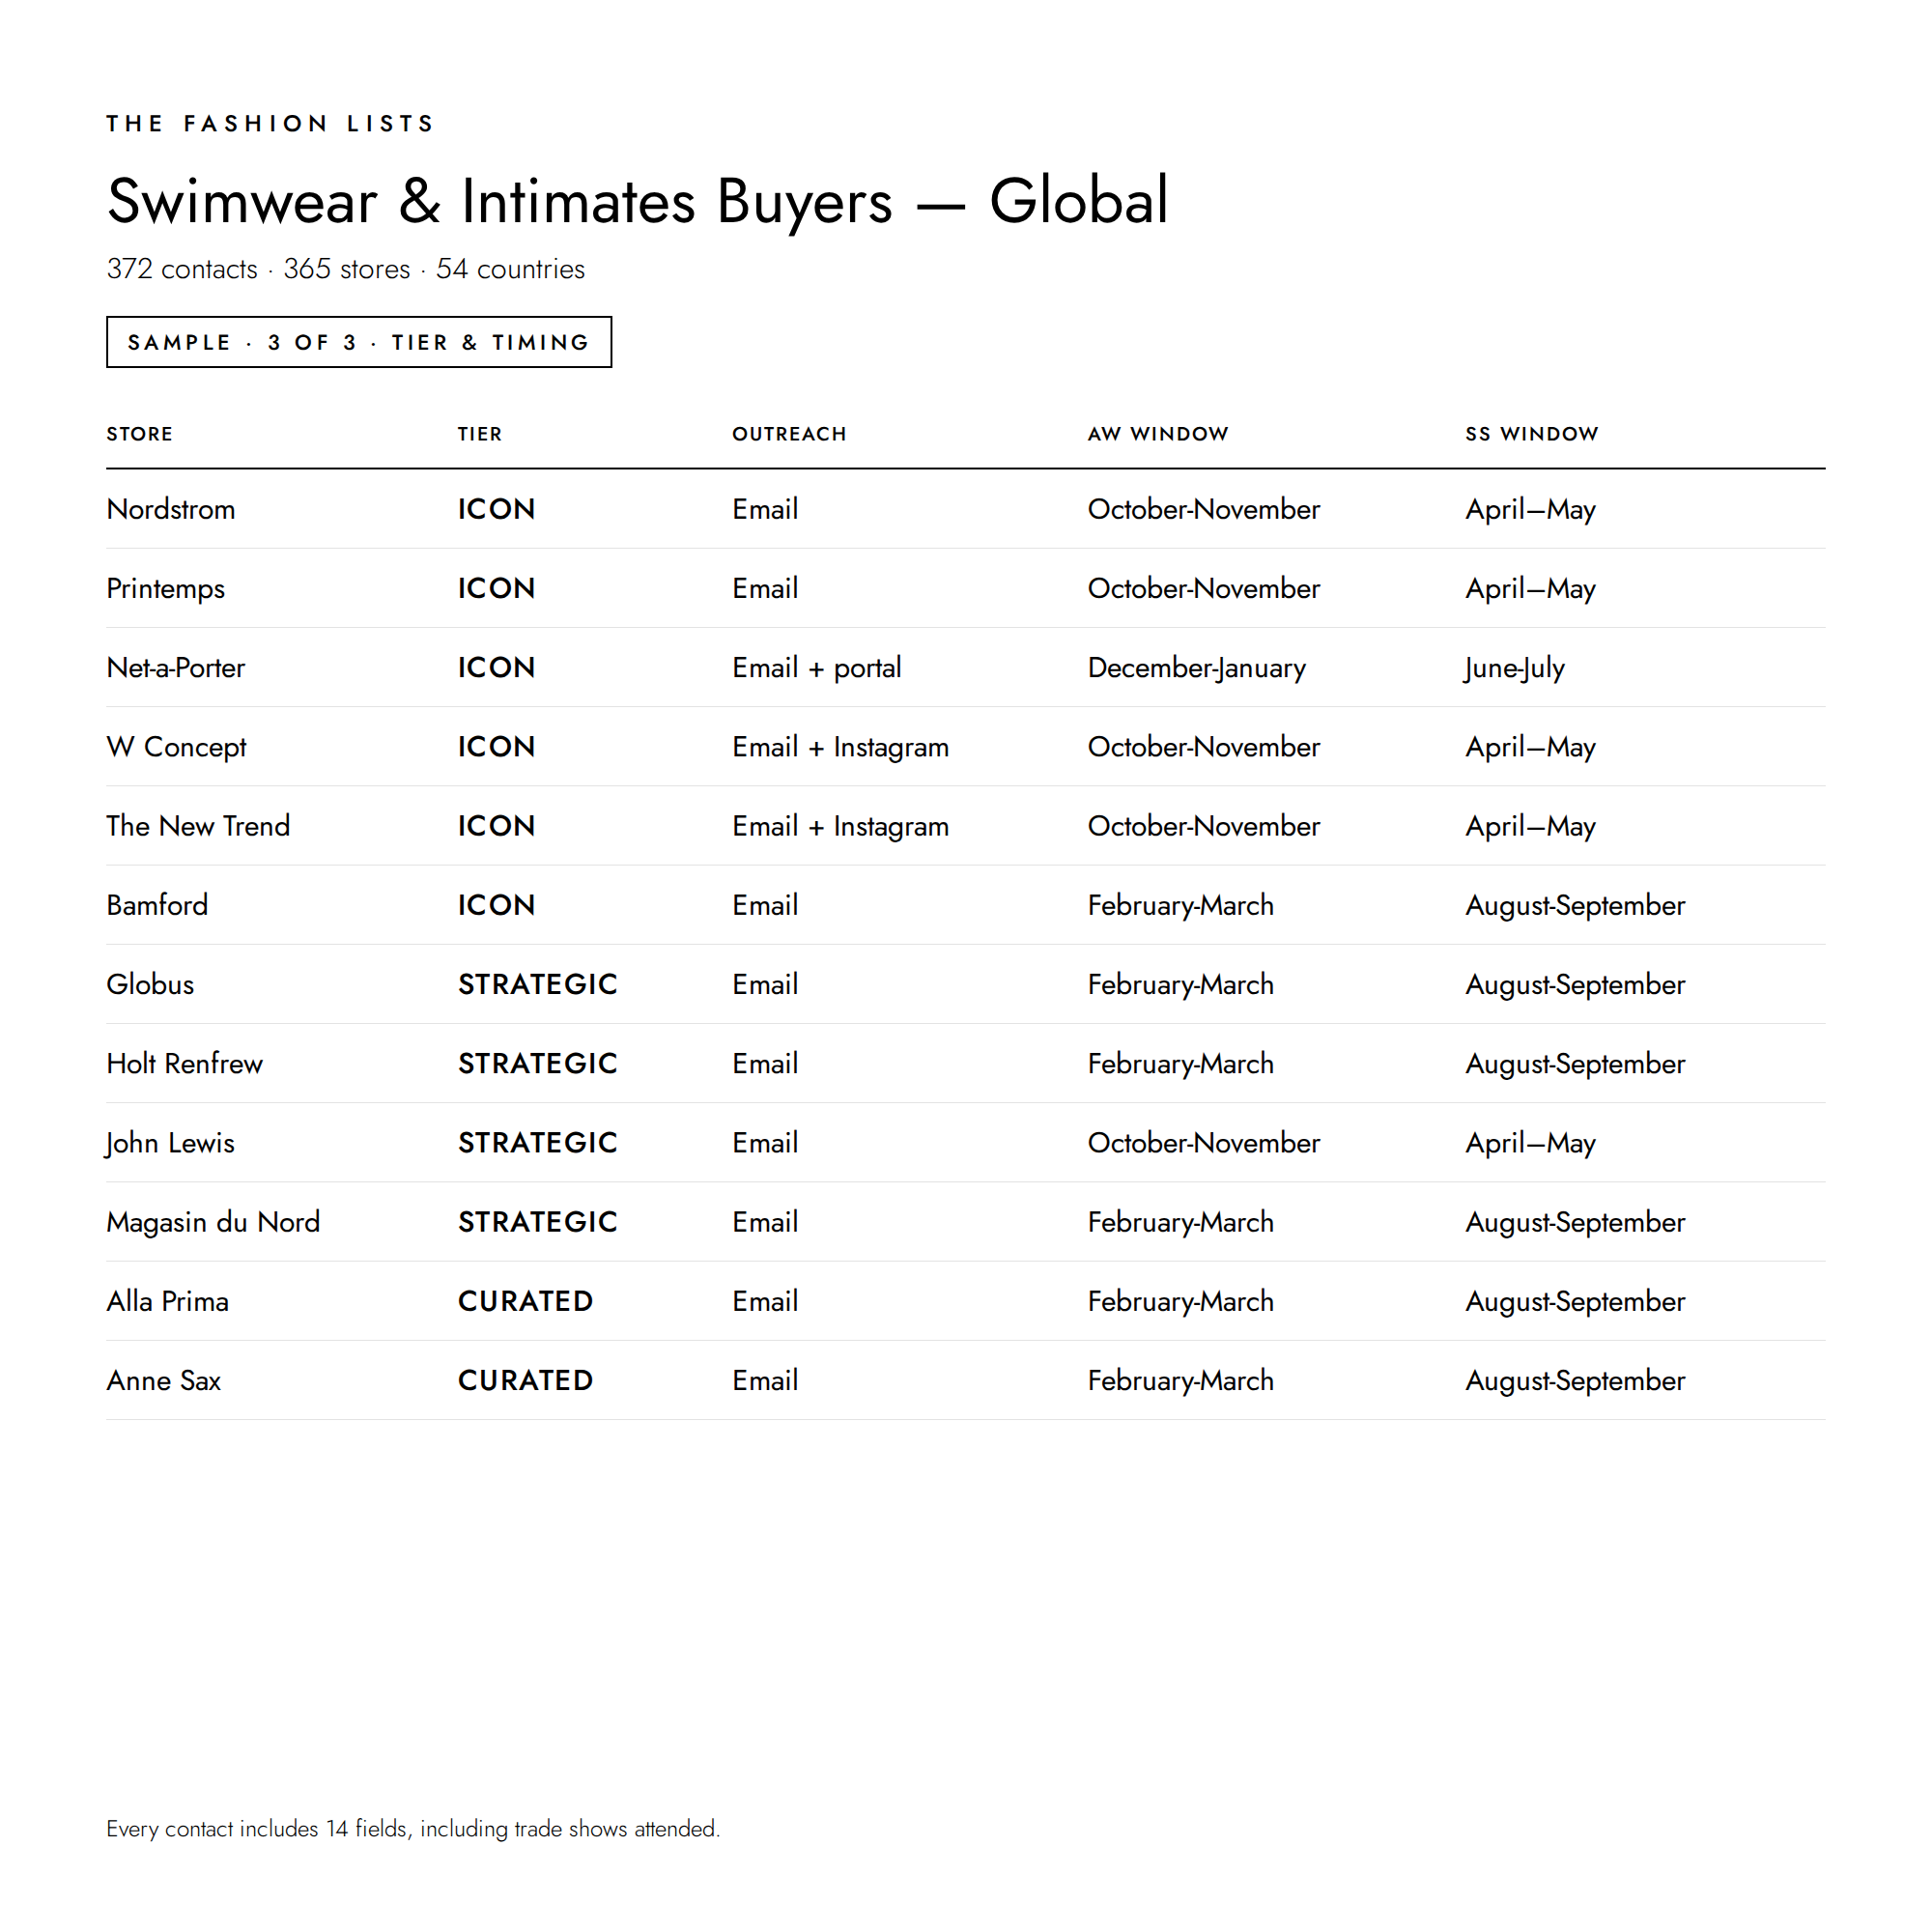This screenshot has width=1932, height=1932.
Task: Select the Printemps store name
Action: pos(166,589)
